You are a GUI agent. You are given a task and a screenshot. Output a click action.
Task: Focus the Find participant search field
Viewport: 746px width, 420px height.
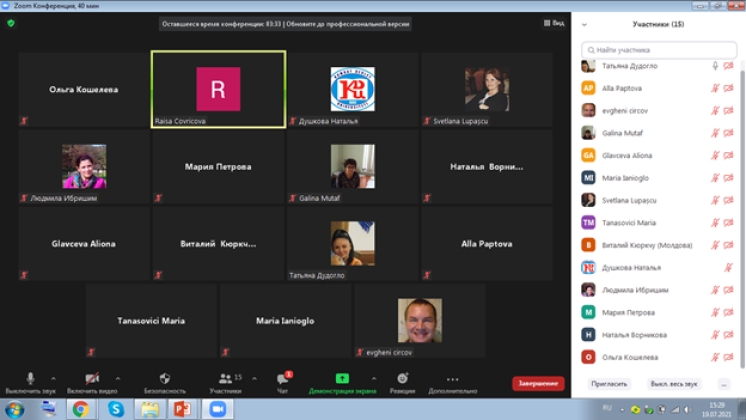pyautogui.click(x=659, y=50)
